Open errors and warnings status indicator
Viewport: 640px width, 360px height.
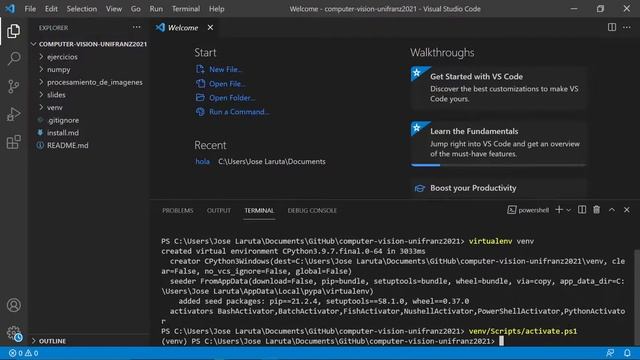coord(24,353)
